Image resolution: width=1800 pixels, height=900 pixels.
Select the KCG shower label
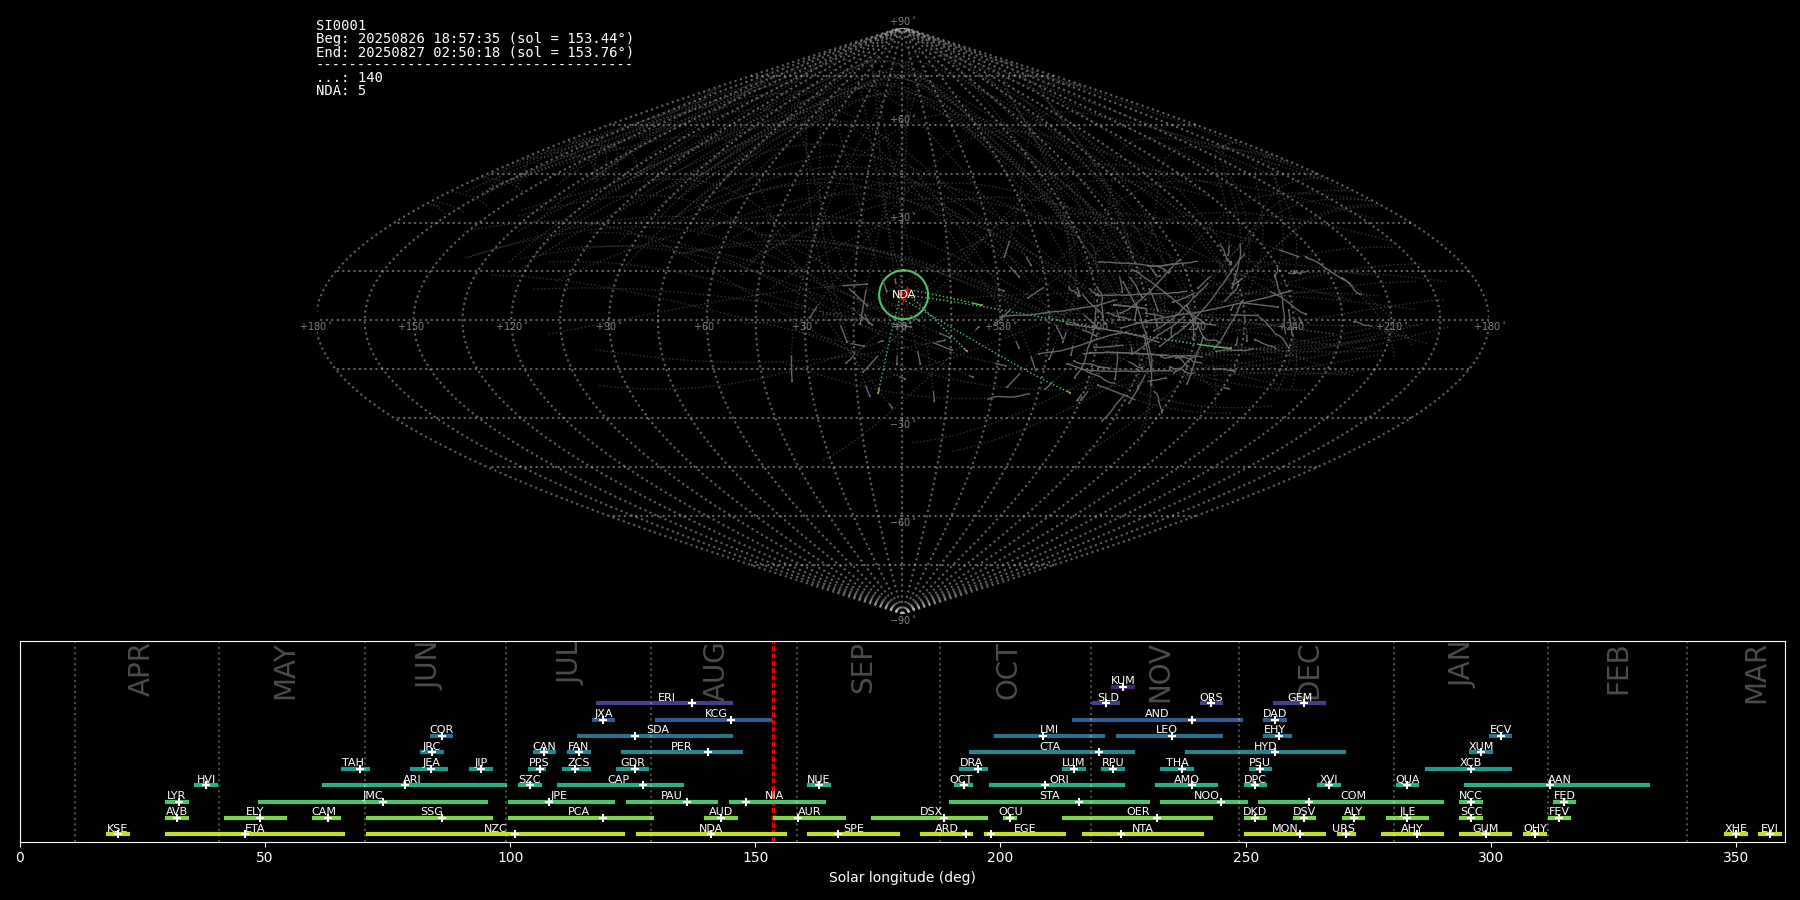[716, 714]
